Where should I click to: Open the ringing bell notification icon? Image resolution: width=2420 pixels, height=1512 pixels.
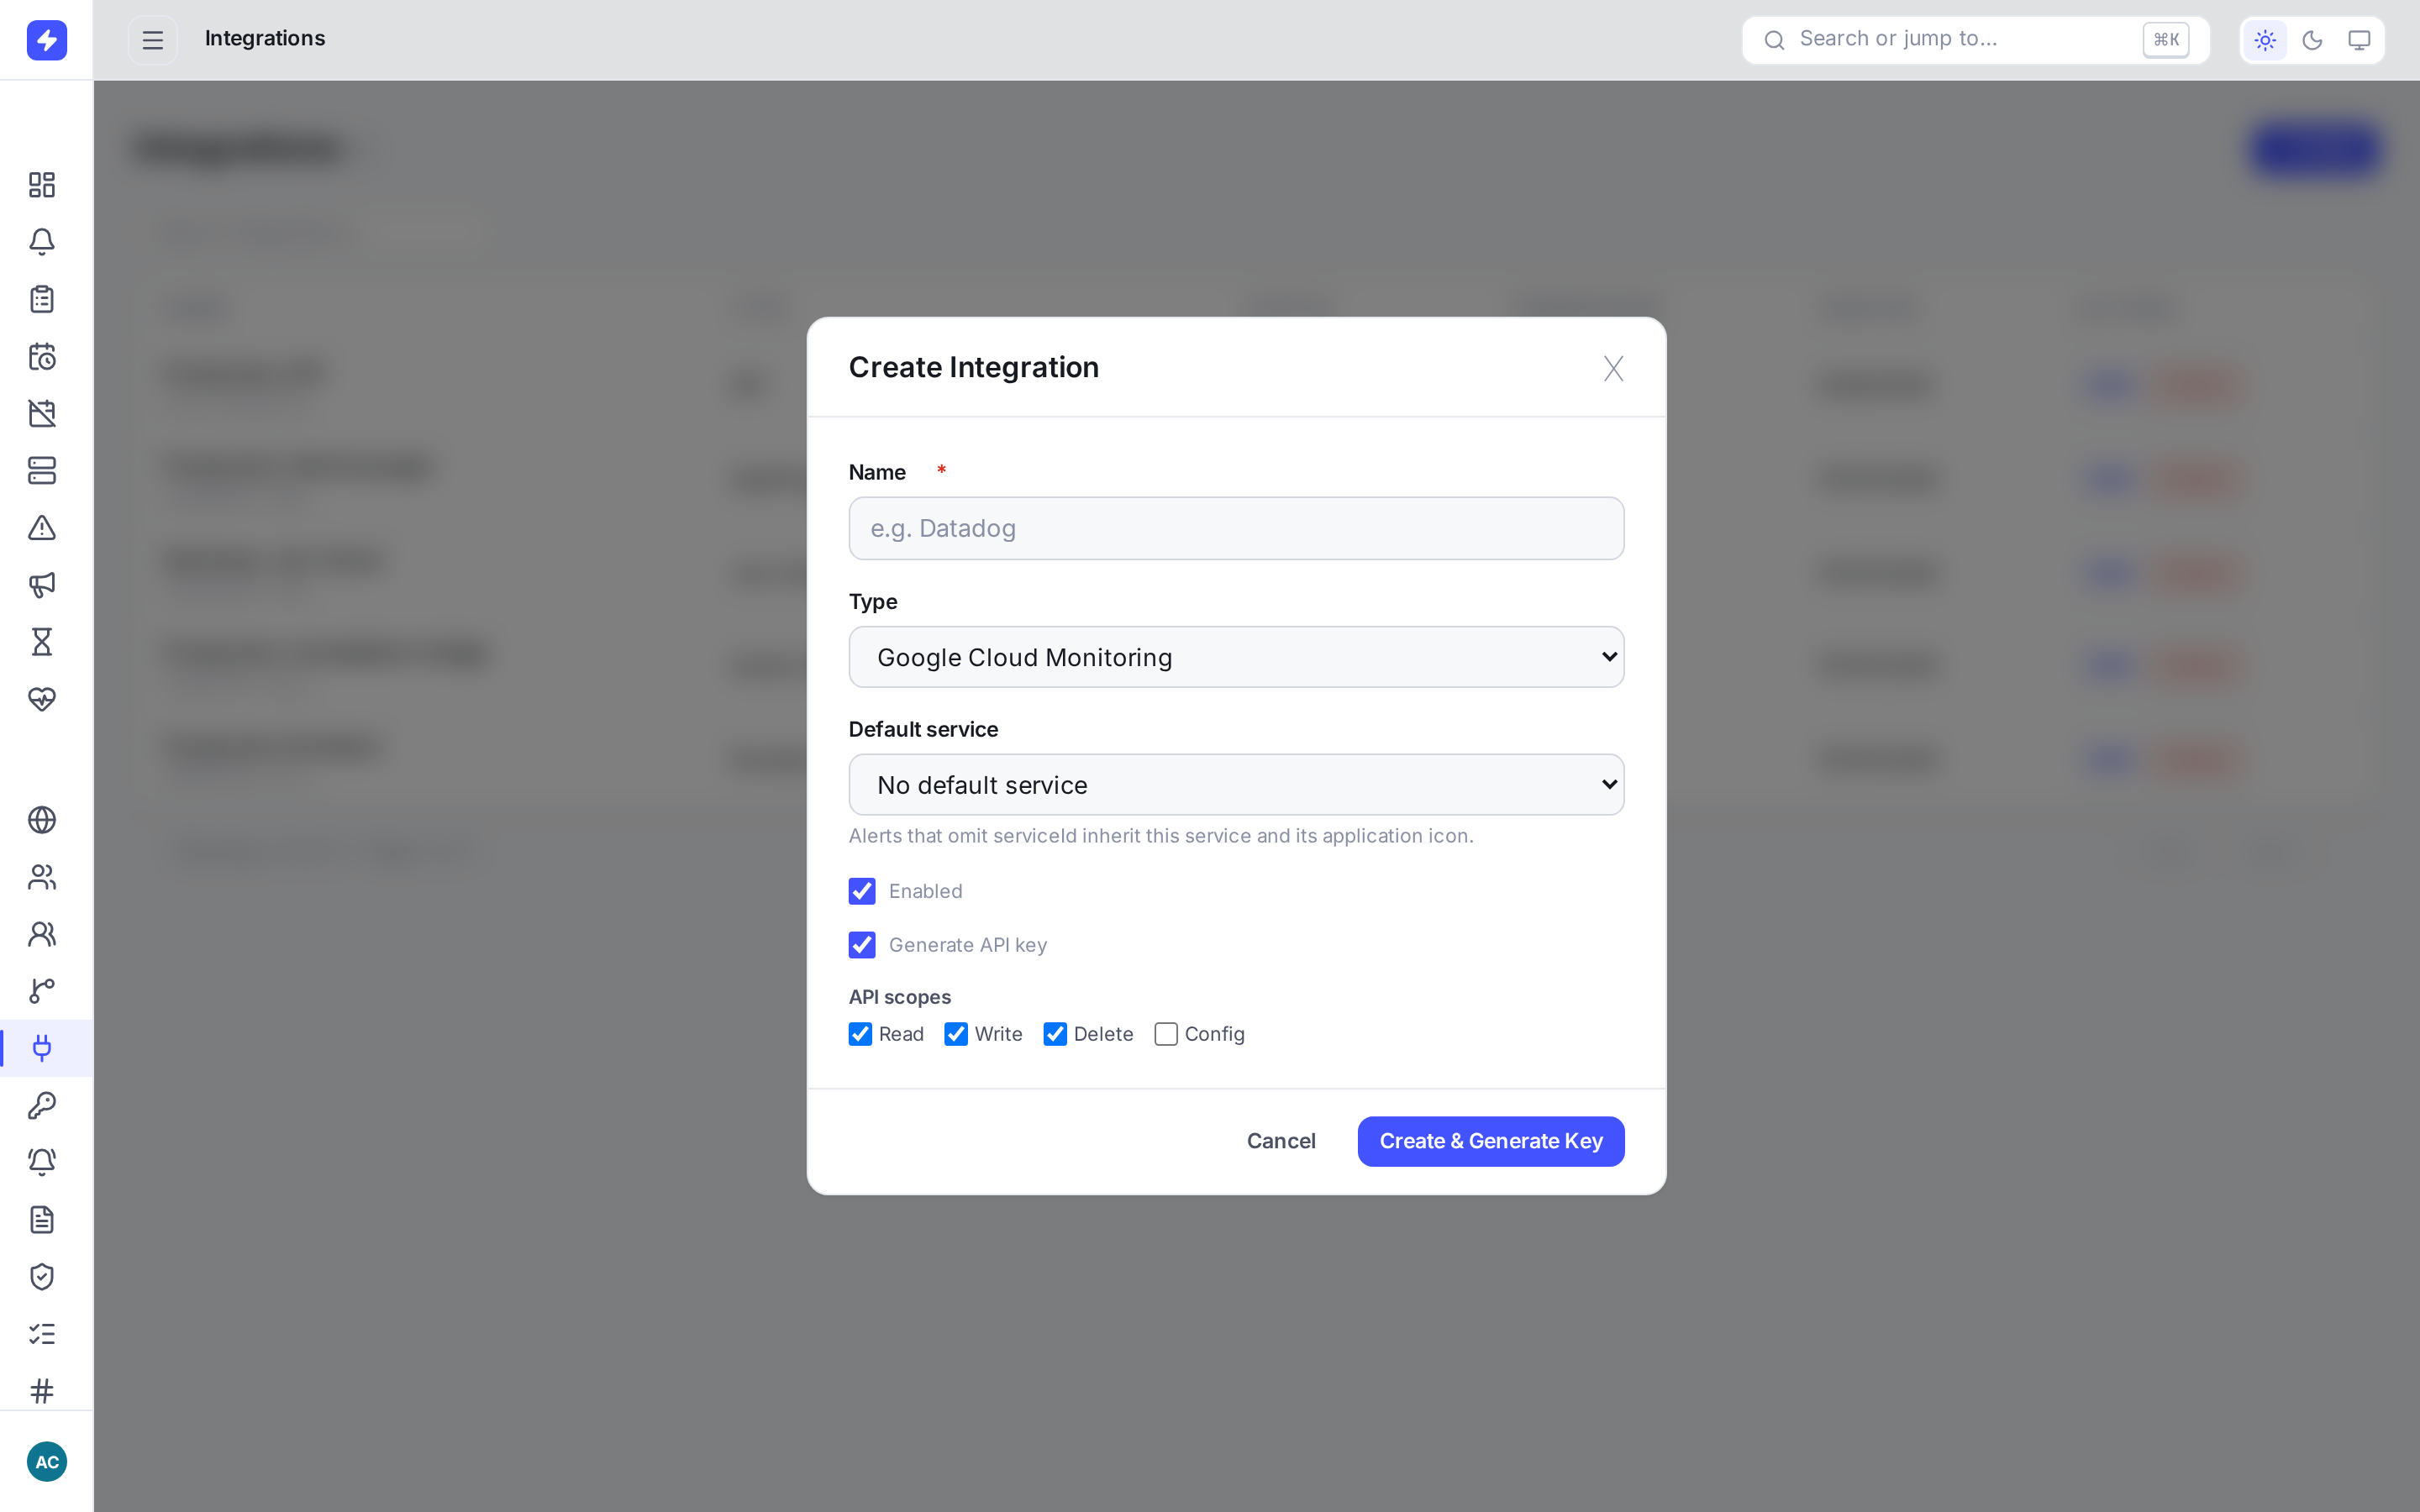click(x=42, y=1162)
